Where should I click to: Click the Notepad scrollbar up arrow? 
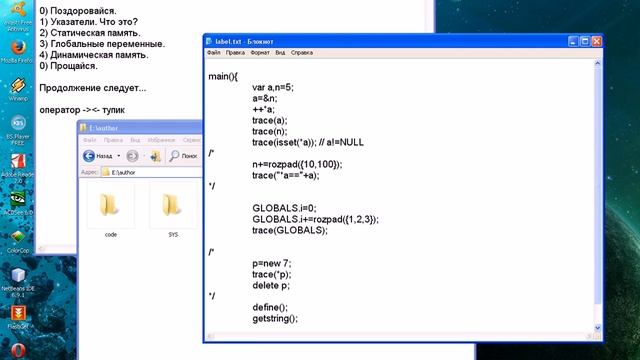[x=598, y=64]
